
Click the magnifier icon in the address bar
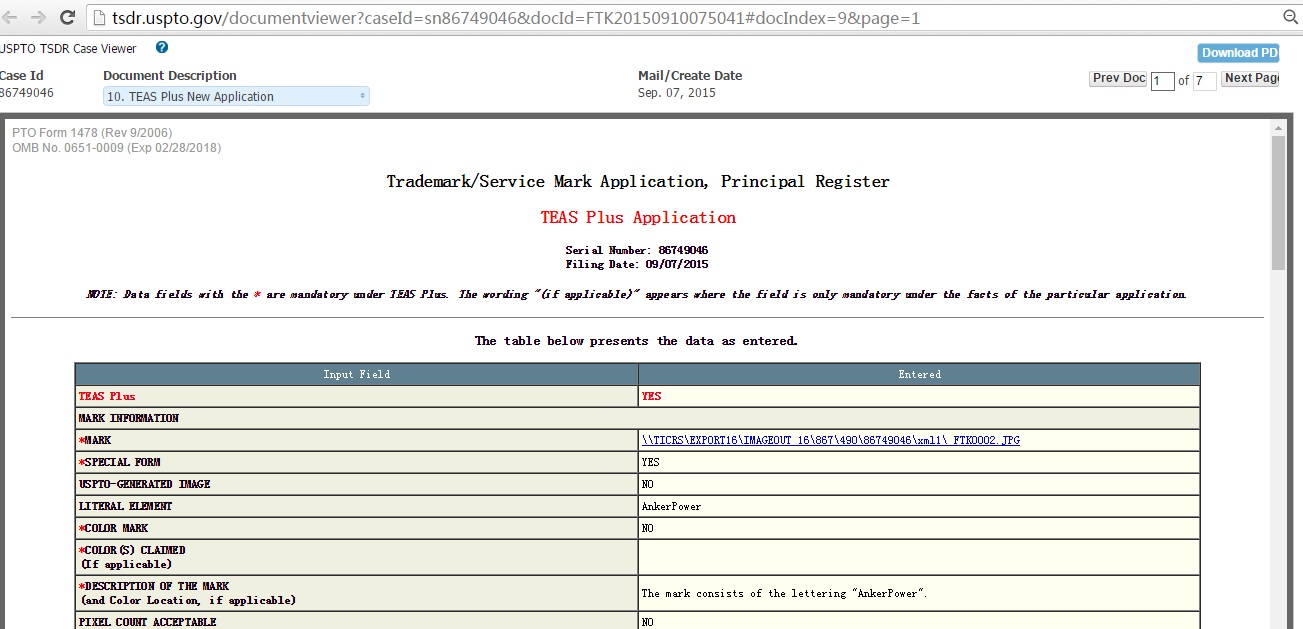(1290, 18)
